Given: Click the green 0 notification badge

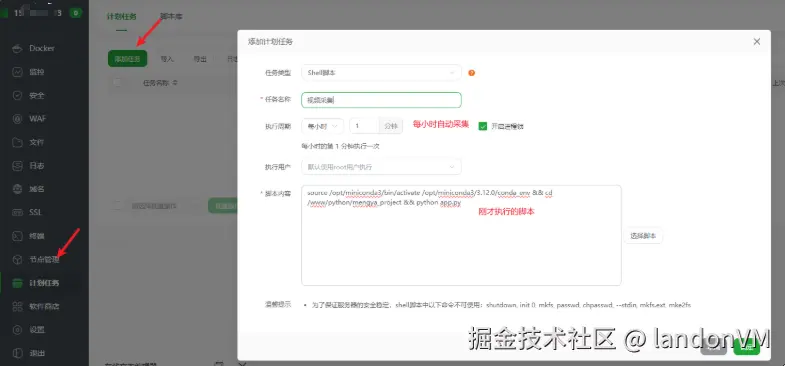Looking at the screenshot, I should click(76, 13).
